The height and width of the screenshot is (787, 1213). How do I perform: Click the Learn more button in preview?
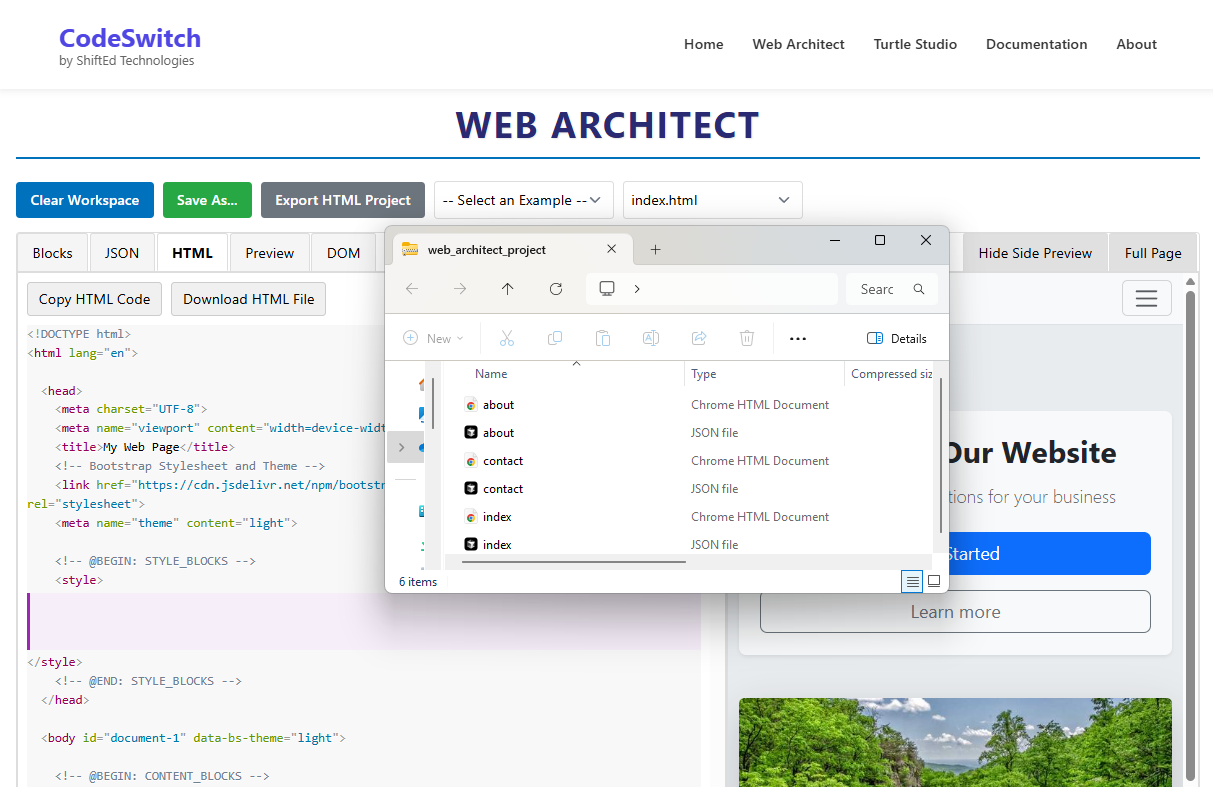(x=955, y=612)
